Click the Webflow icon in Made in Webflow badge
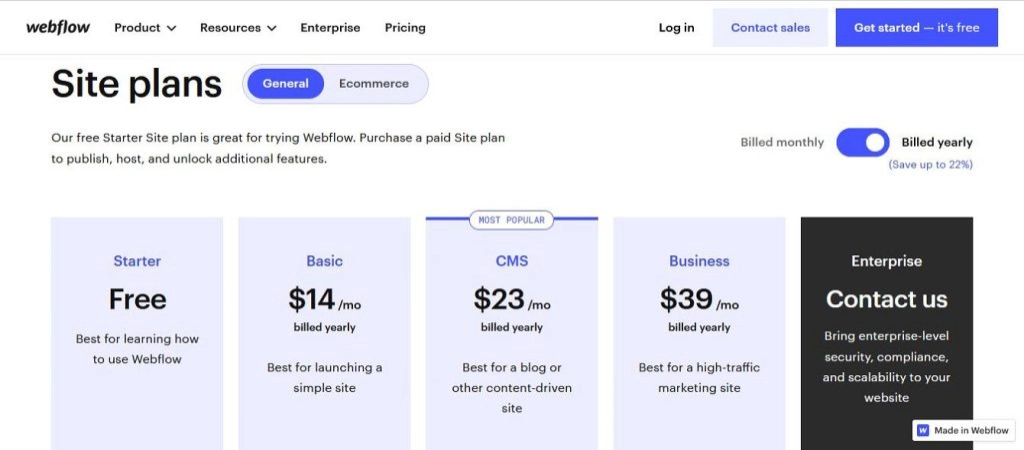The height and width of the screenshot is (450, 1024). tap(923, 430)
